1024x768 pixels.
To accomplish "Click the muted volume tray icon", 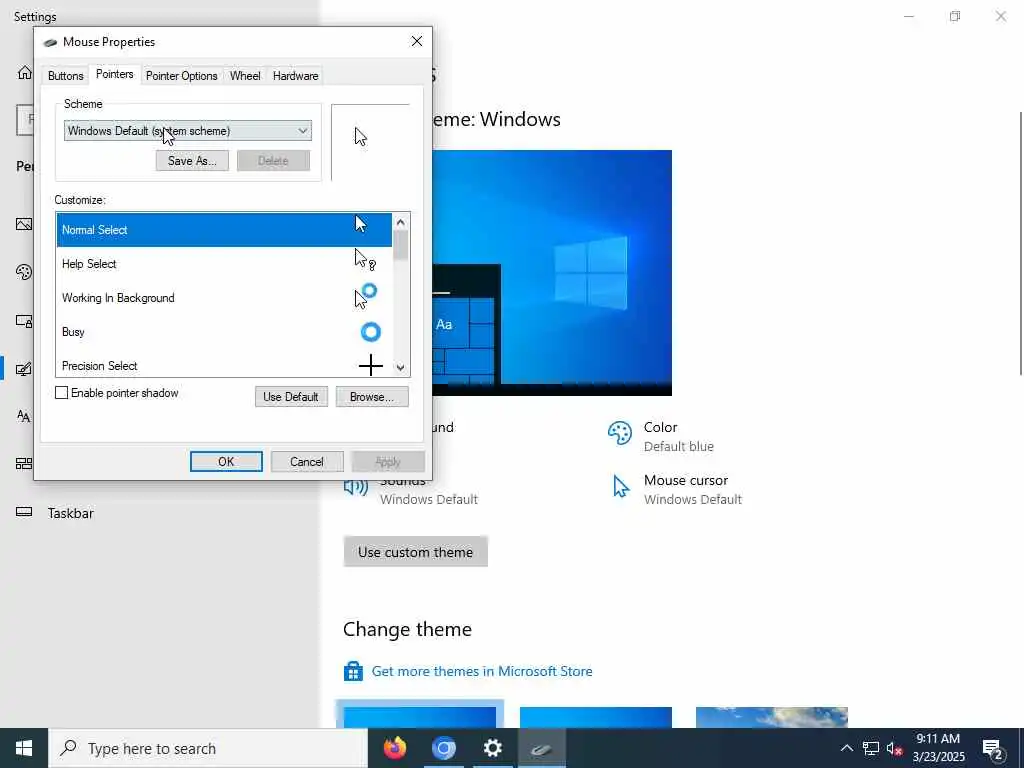I will click(x=894, y=748).
